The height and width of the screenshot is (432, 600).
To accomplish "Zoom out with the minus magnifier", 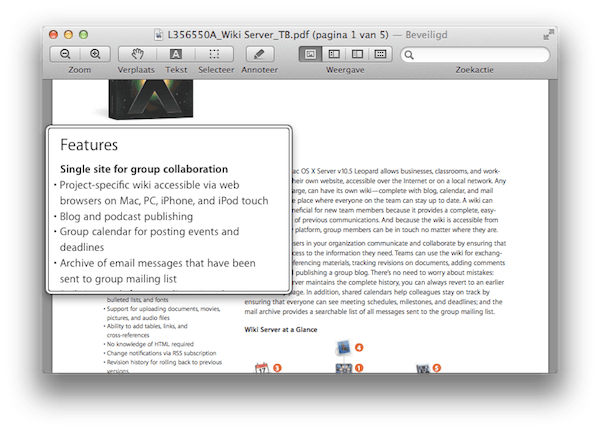I will 65,54.
